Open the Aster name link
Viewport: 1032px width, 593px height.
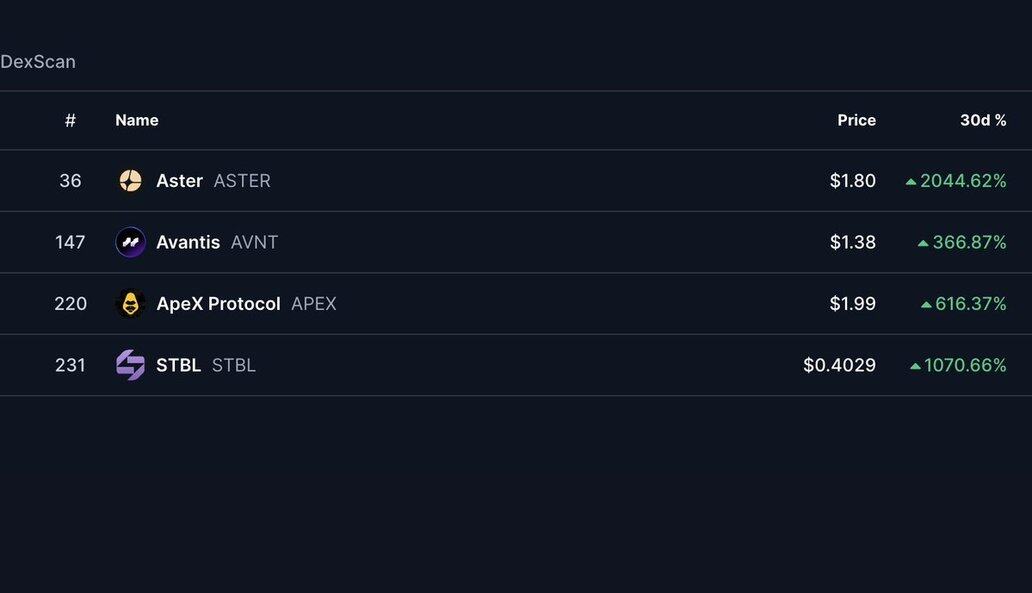180,180
